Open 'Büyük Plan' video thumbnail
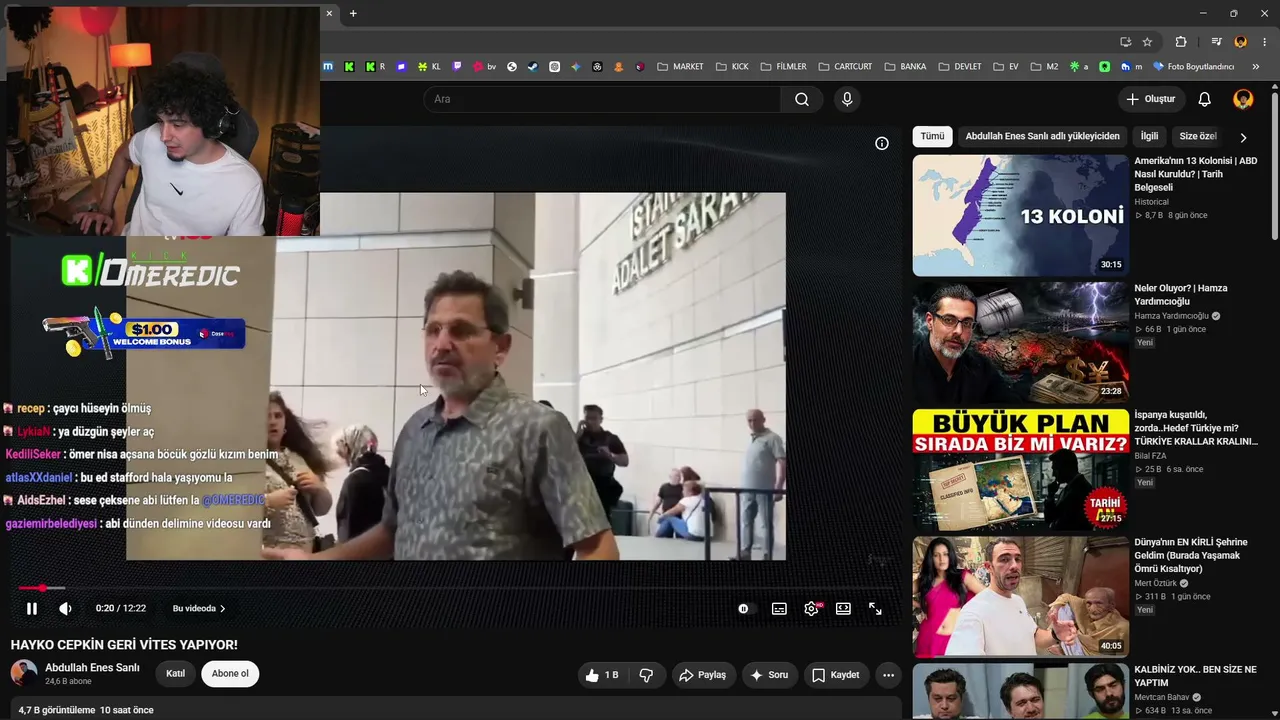This screenshot has width=1280, height=720. [x=1020, y=470]
